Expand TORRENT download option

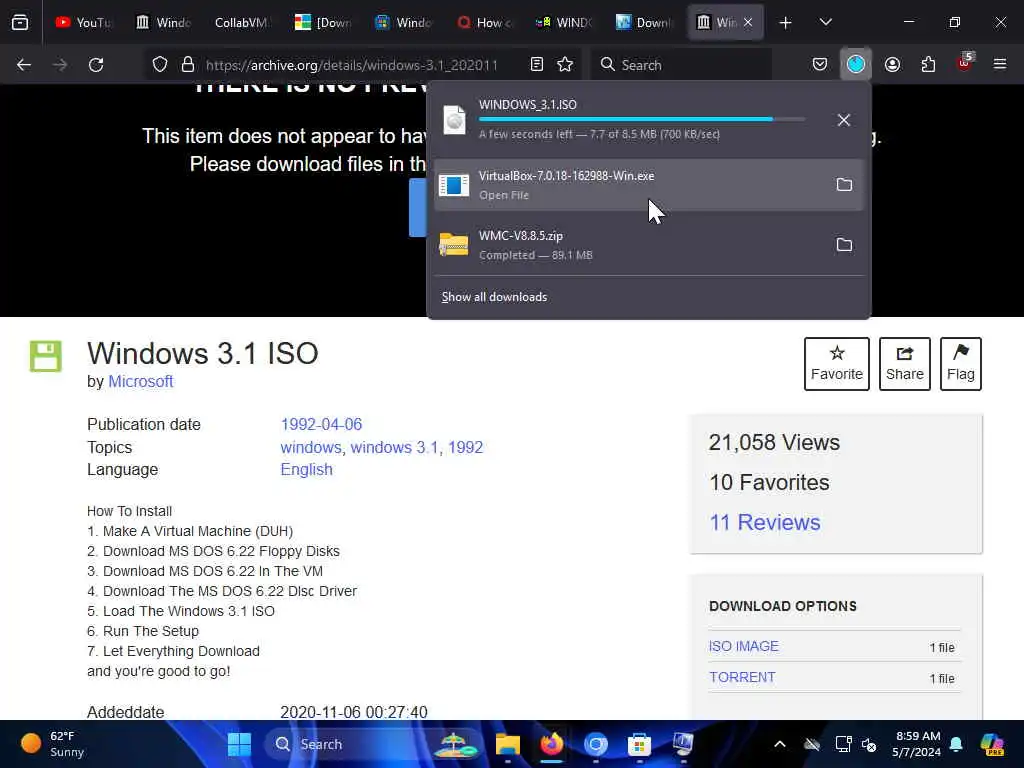[742, 677]
